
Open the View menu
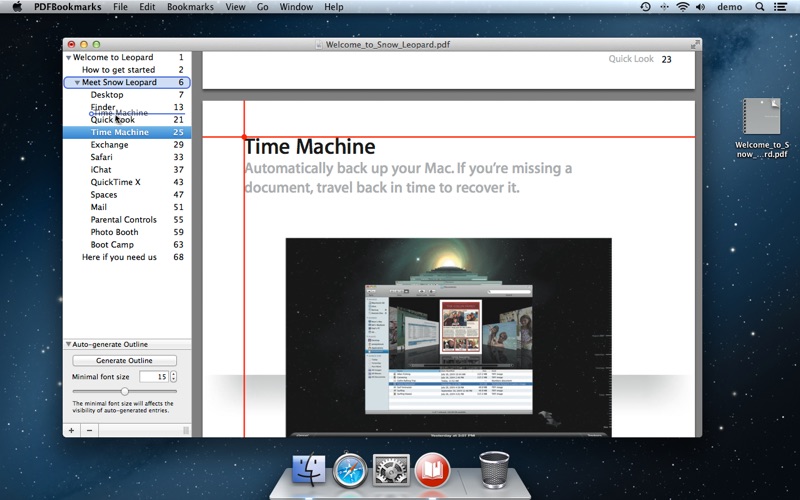click(235, 7)
